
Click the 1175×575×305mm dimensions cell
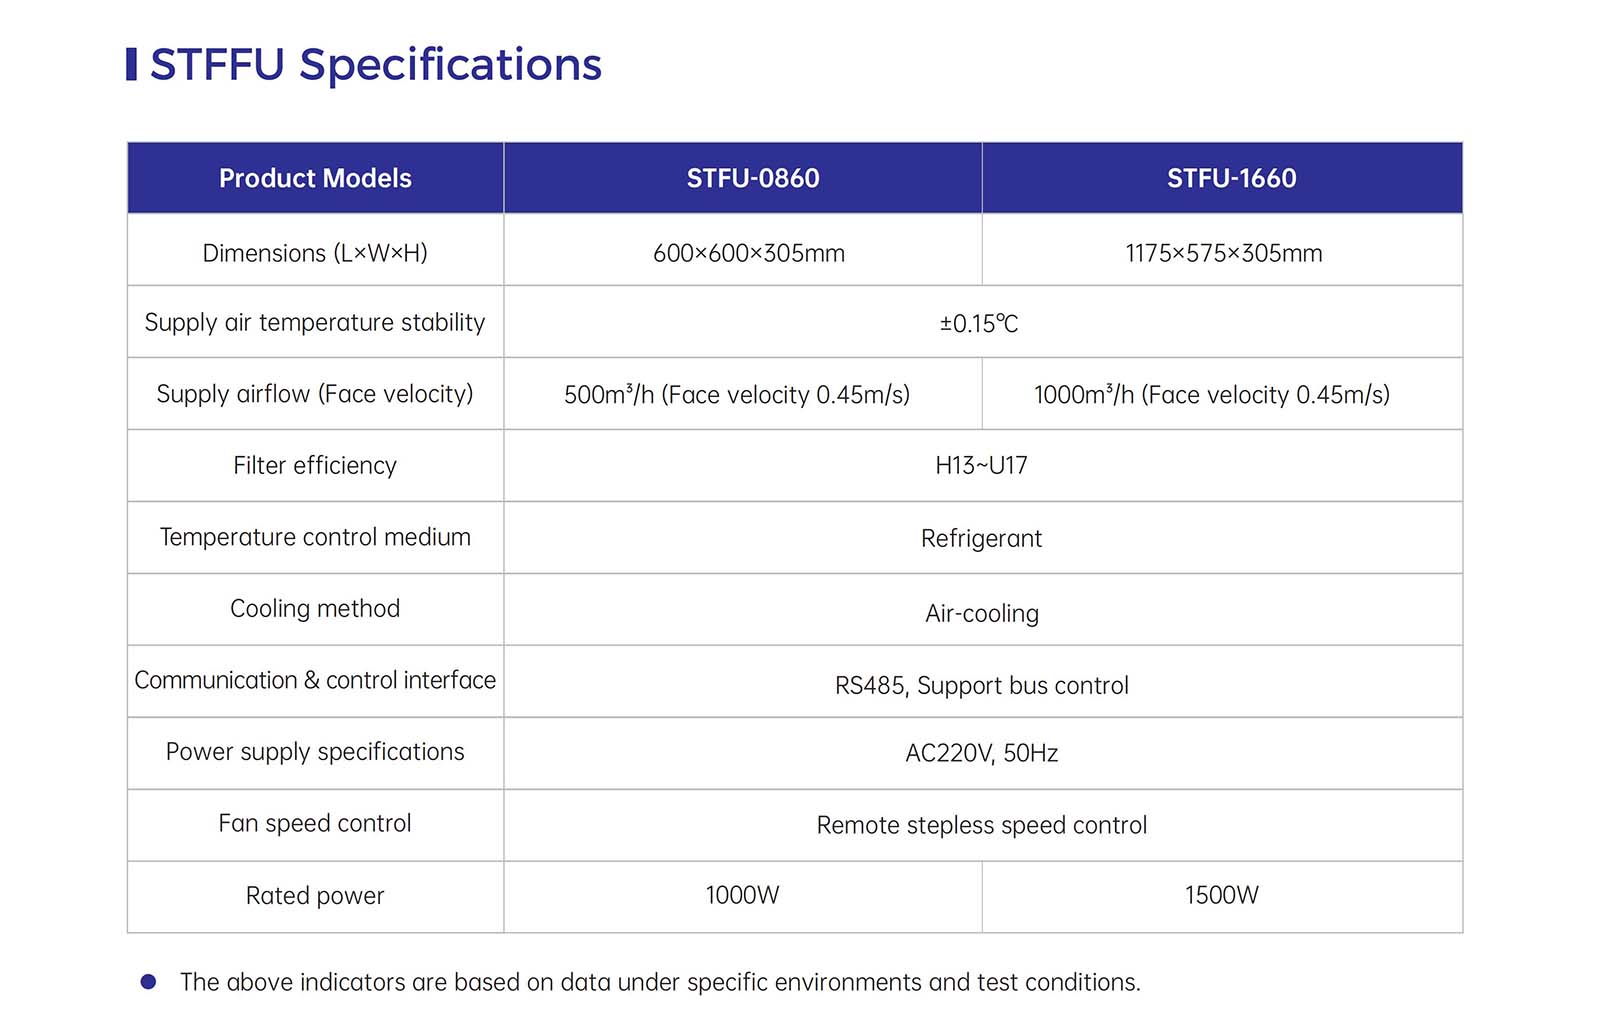[x=1222, y=250]
